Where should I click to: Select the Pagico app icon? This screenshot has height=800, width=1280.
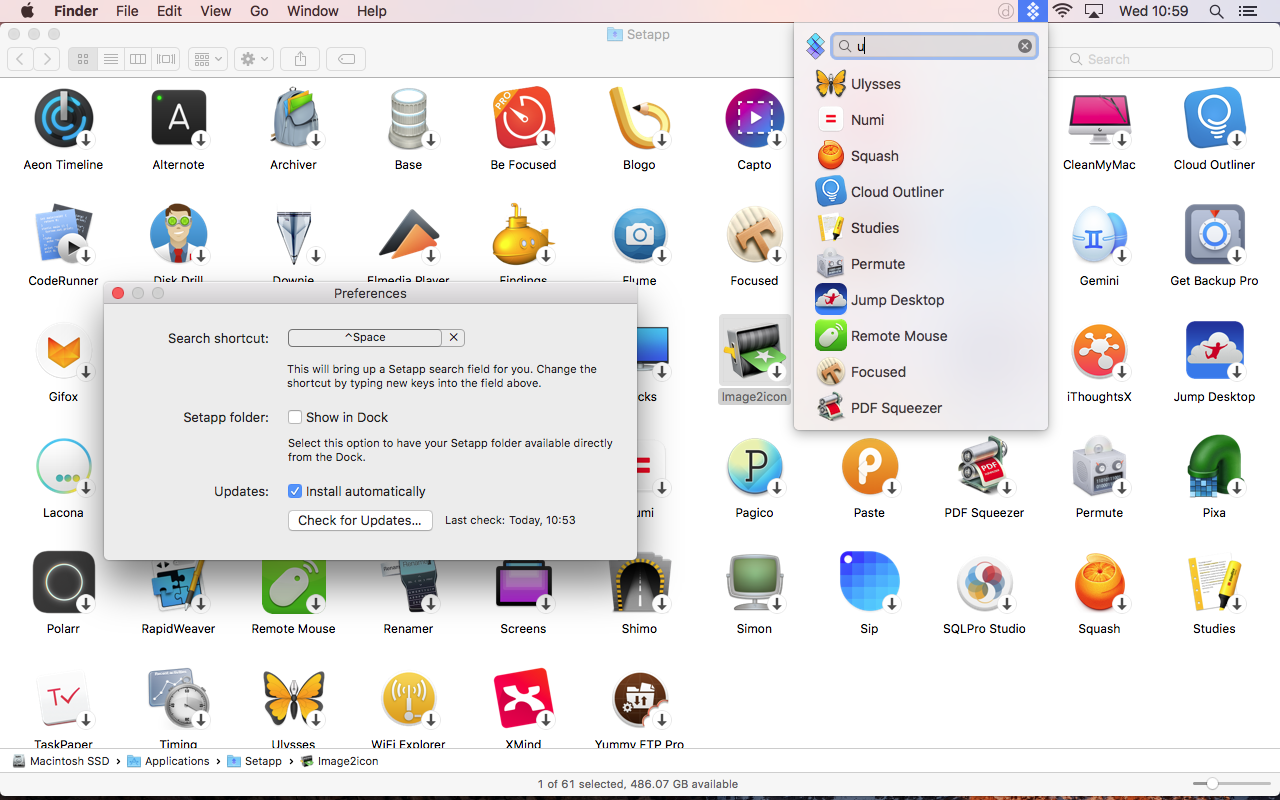pyautogui.click(x=754, y=466)
